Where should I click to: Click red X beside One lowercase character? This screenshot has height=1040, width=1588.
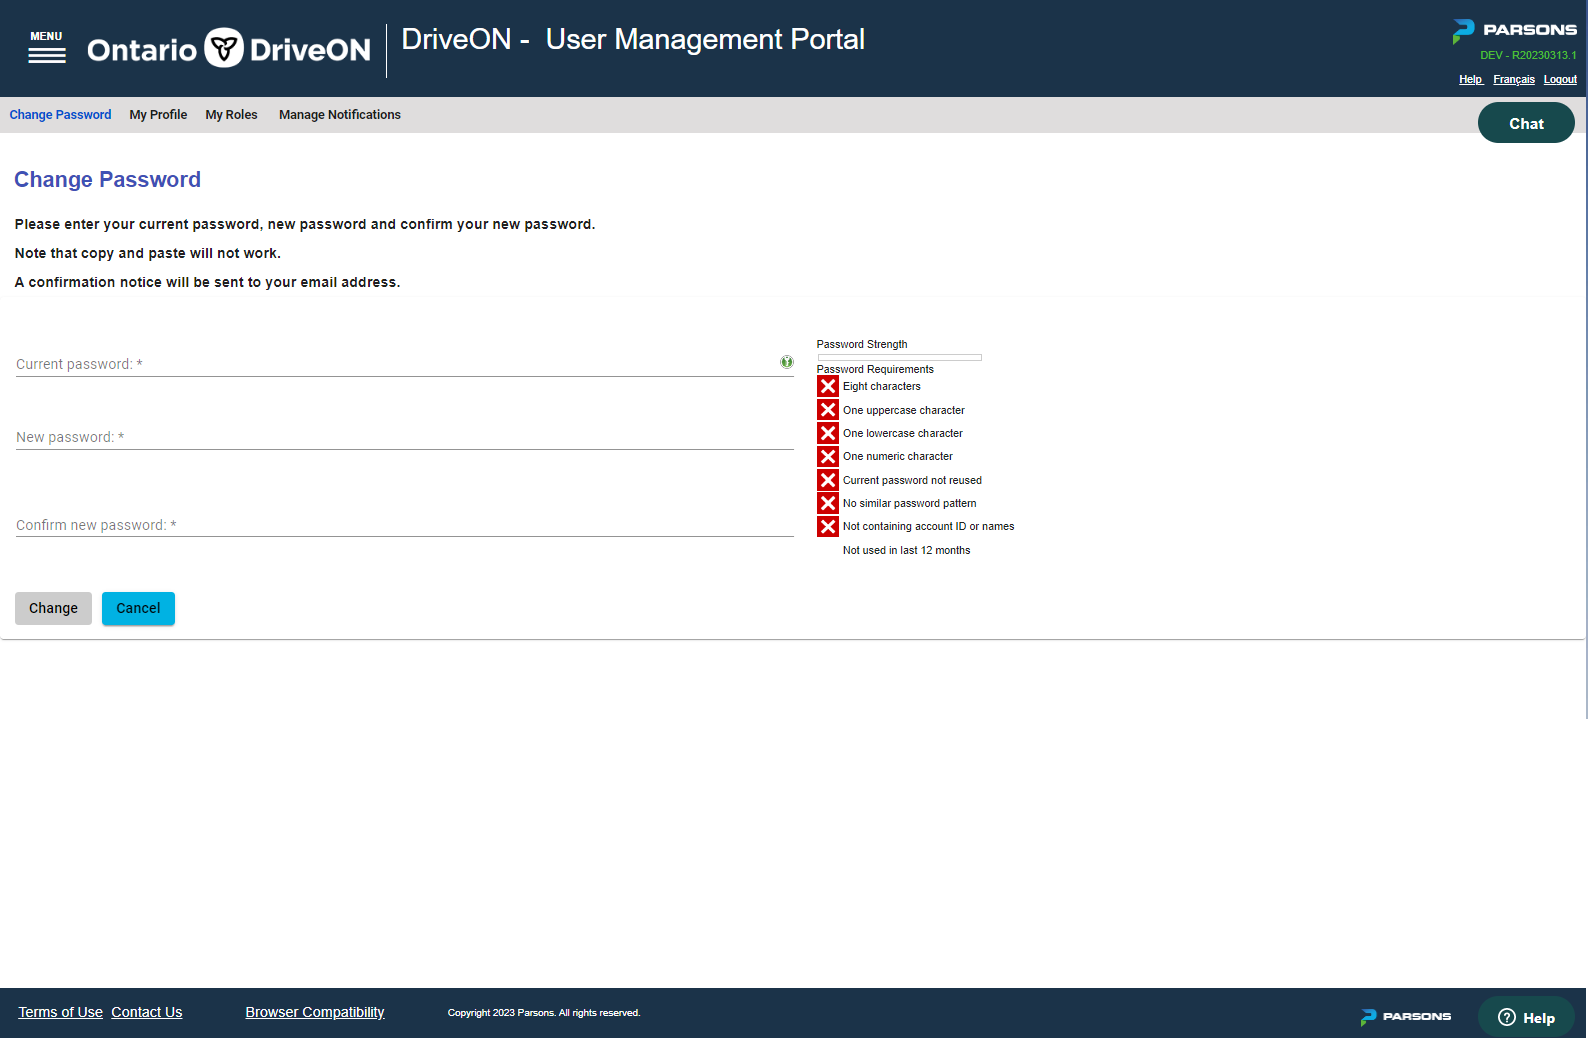[828, 433]
